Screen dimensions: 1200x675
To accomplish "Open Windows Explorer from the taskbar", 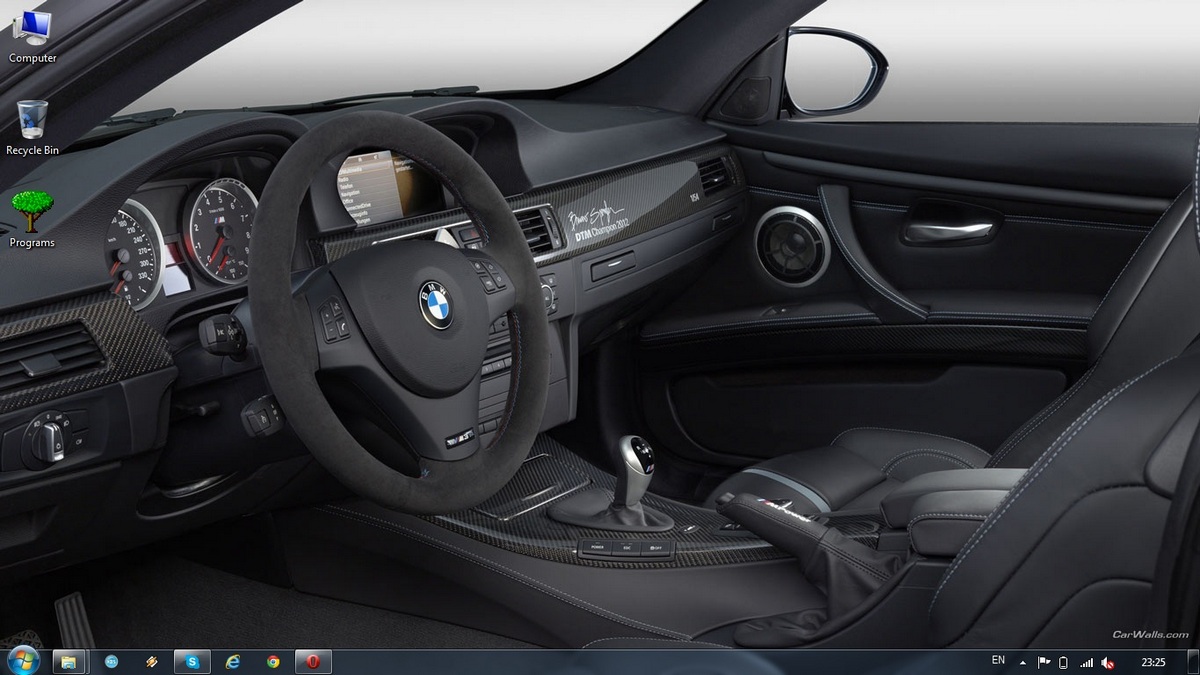I will tap(69, 661).
